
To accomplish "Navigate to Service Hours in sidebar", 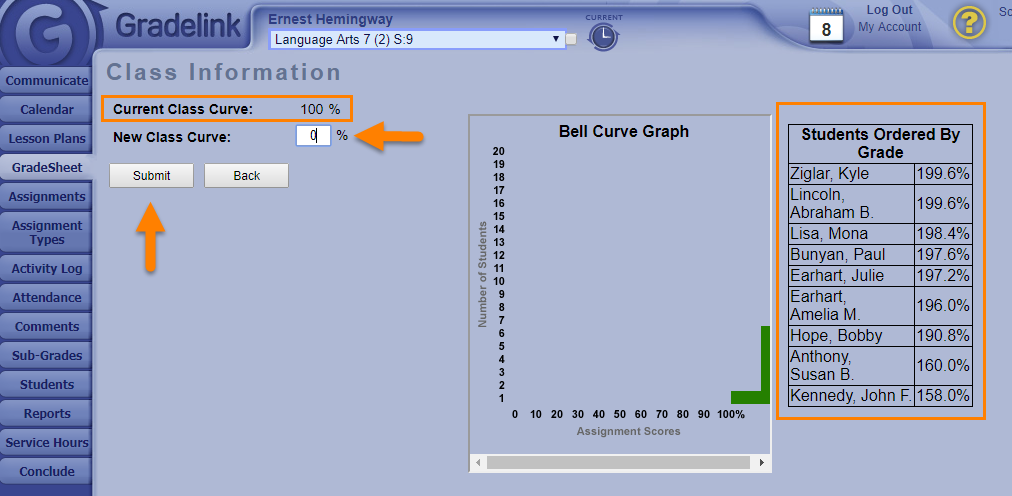I will (46, 443).
